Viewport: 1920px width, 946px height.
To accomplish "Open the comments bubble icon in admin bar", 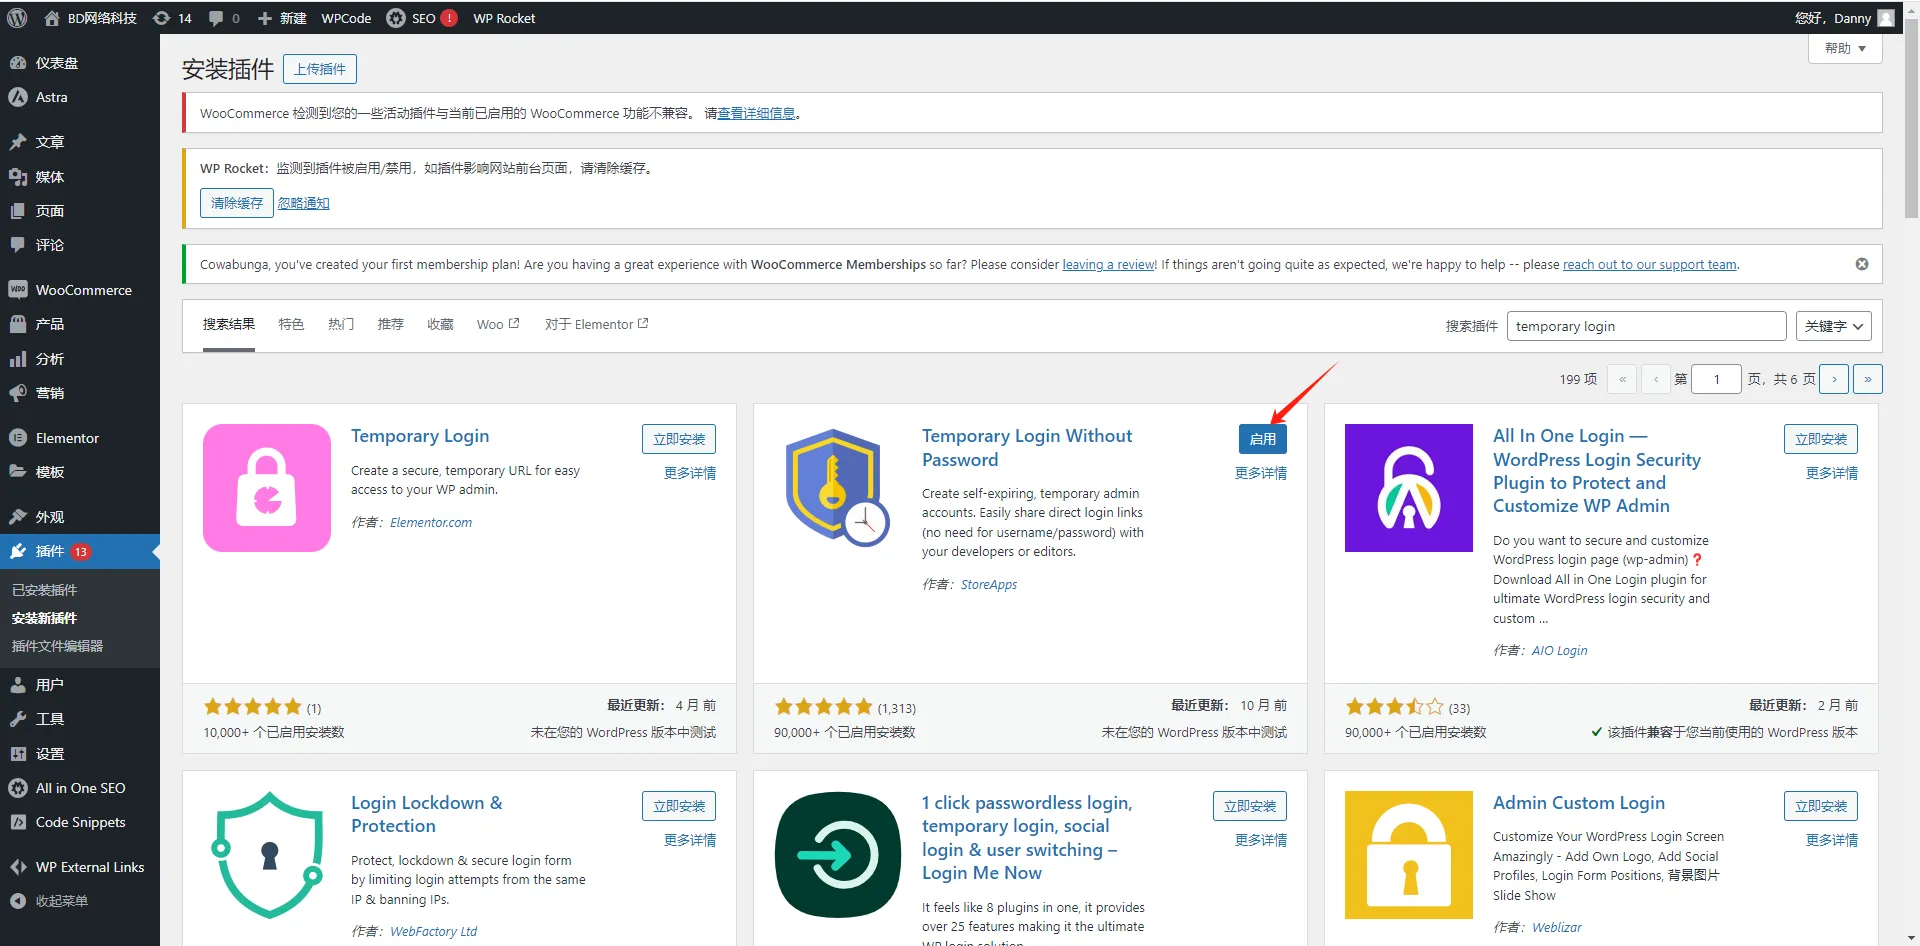I will click(x=216, y=18).
